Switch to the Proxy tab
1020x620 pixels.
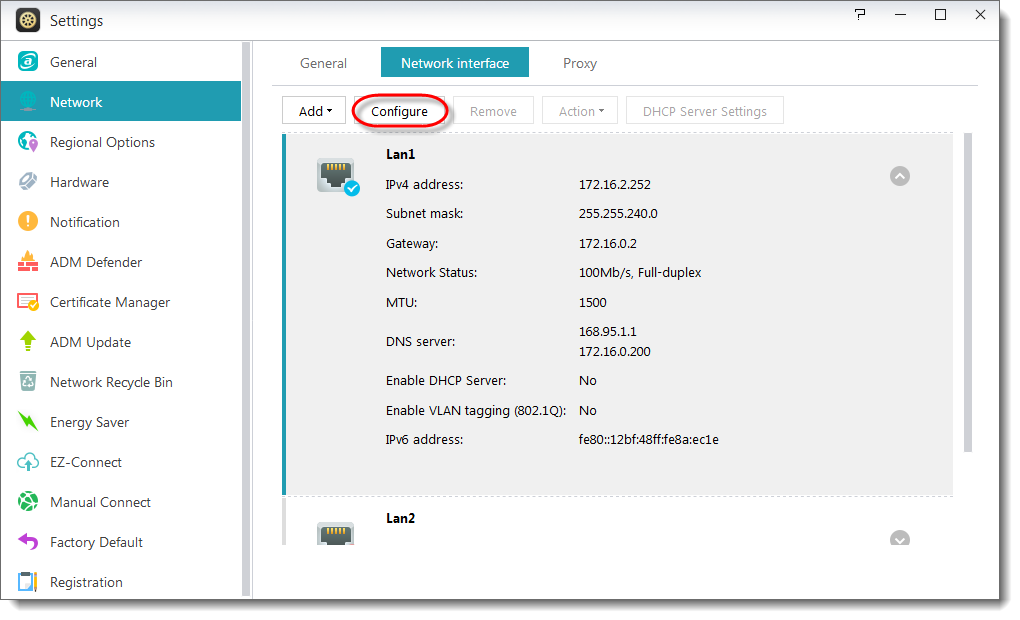[x=579, y=62]
